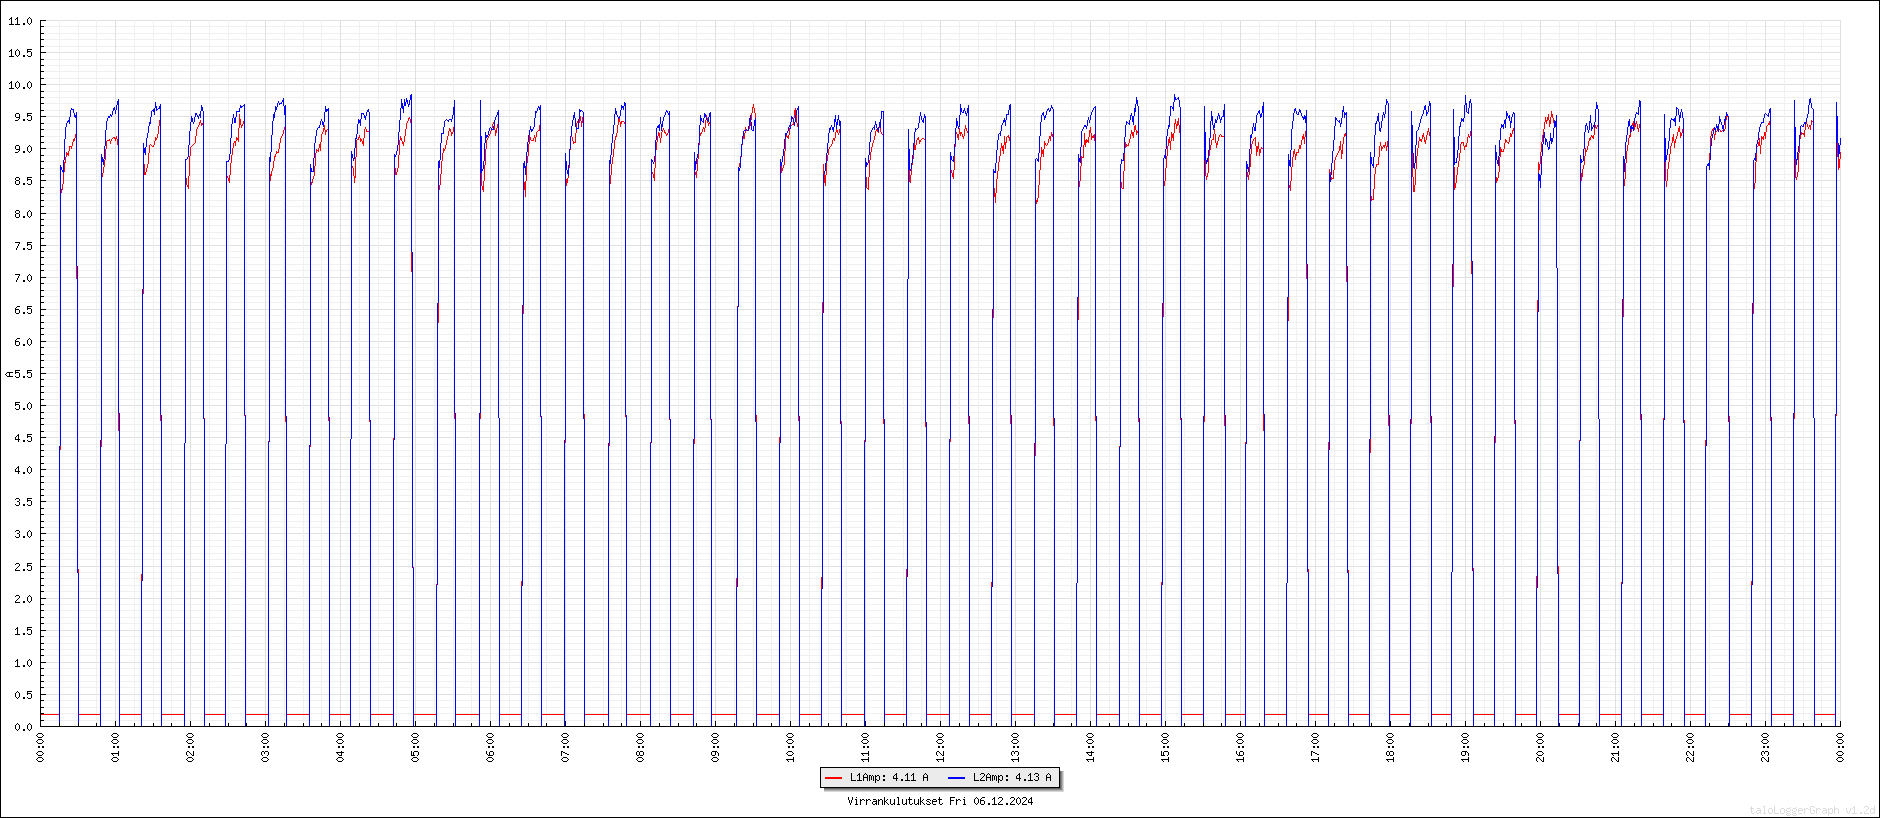This screenshot has width=1880, height=818.
Task: Click the chart title 'Virrankulutukset Fri 06.12.2024'
Action: pyautogui.click(x=940, y=801)
